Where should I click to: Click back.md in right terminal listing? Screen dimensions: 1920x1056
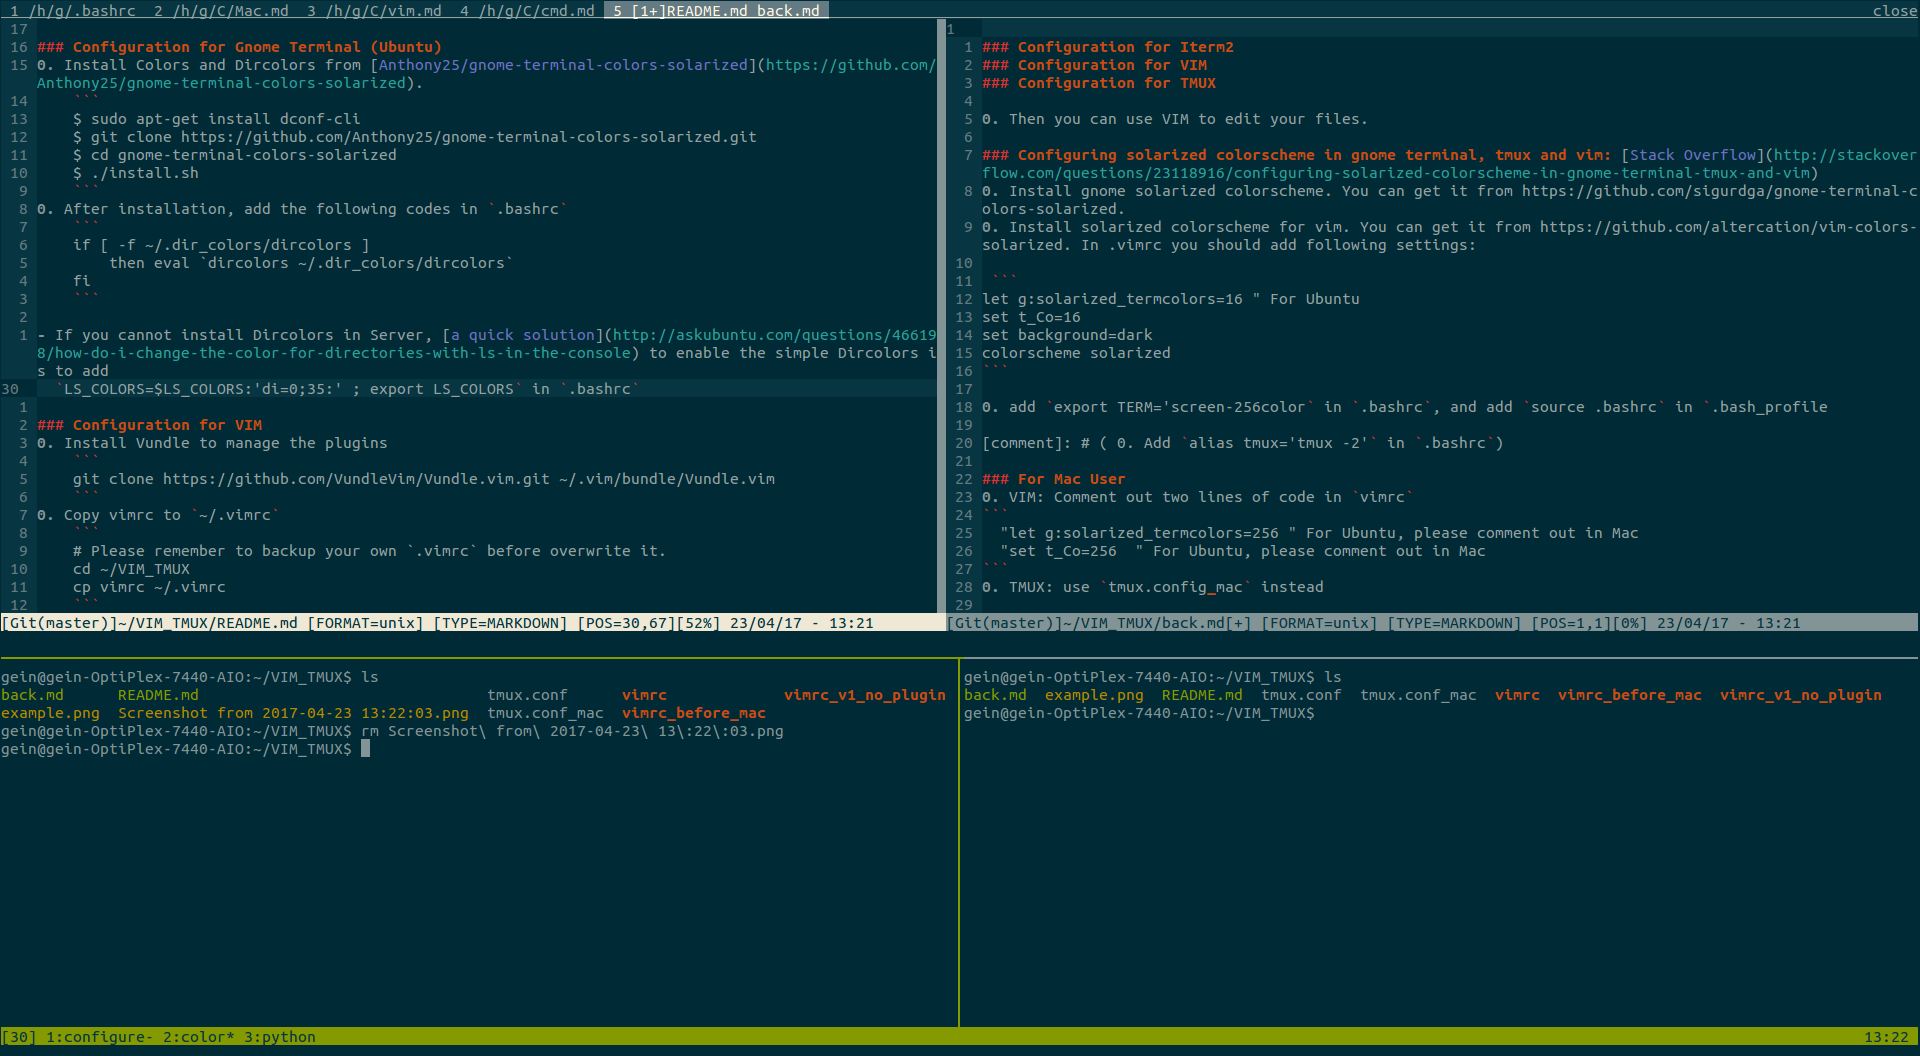coord(995,695)
